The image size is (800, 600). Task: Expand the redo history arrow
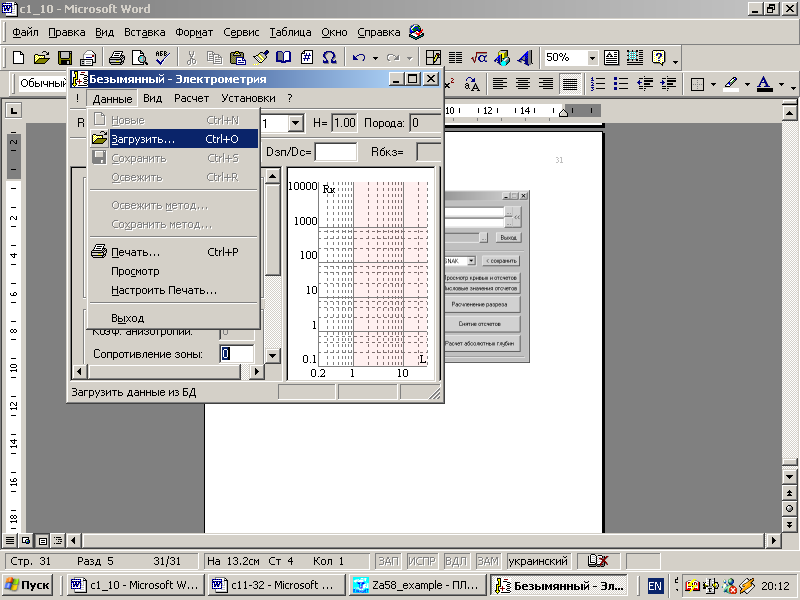[409, 58]
